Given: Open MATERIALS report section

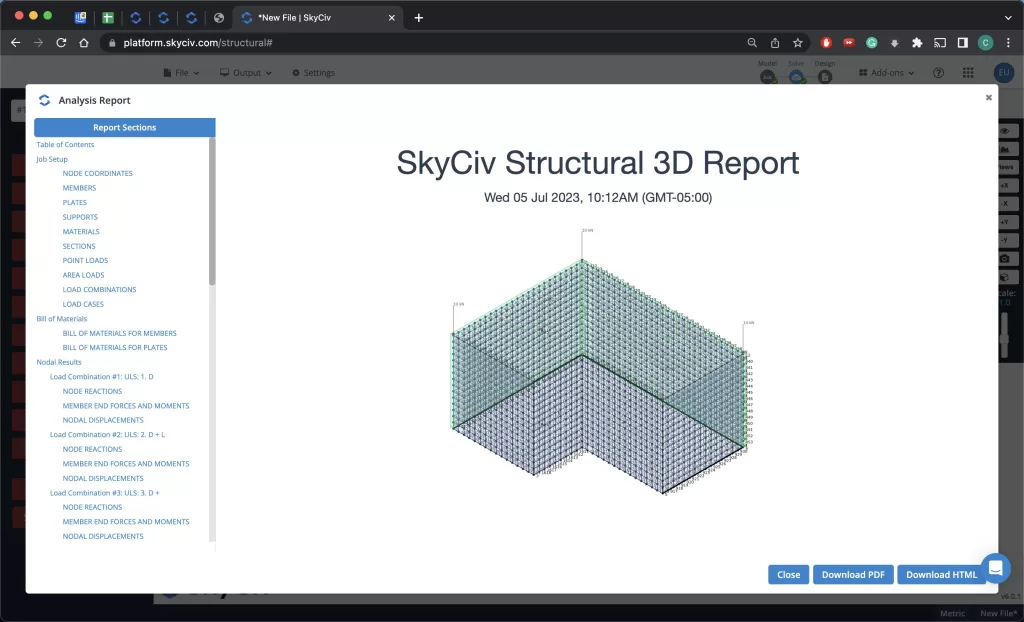Looking at the screenshot, I should (81, 231).
